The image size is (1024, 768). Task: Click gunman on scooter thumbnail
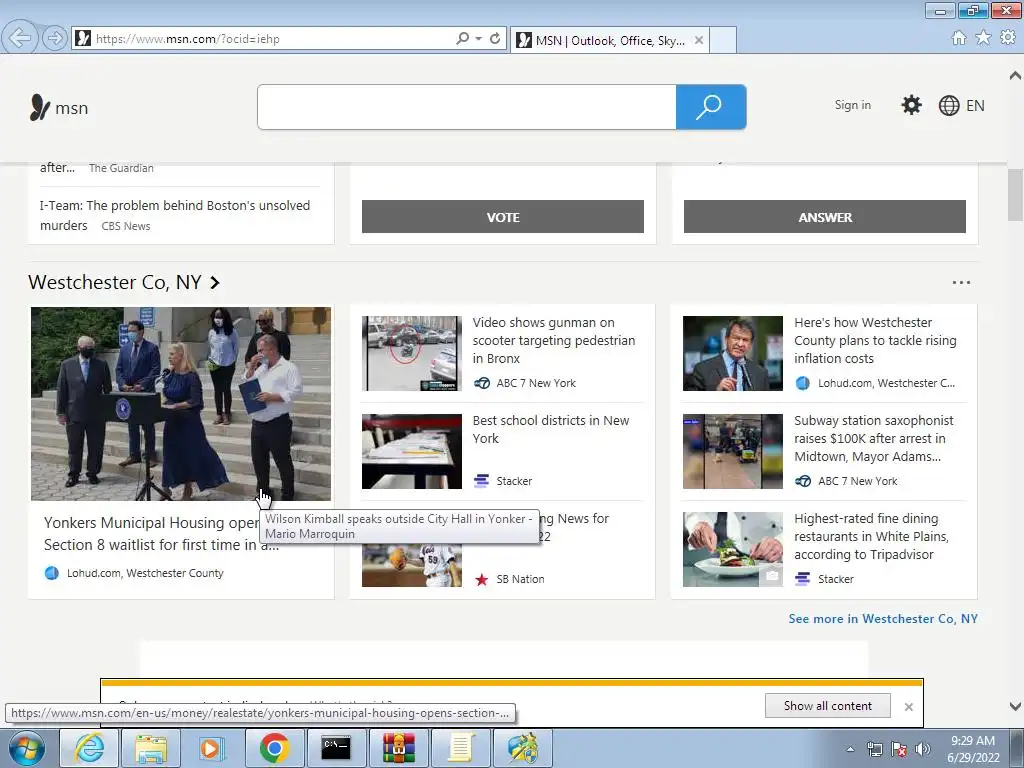[411, 353]
